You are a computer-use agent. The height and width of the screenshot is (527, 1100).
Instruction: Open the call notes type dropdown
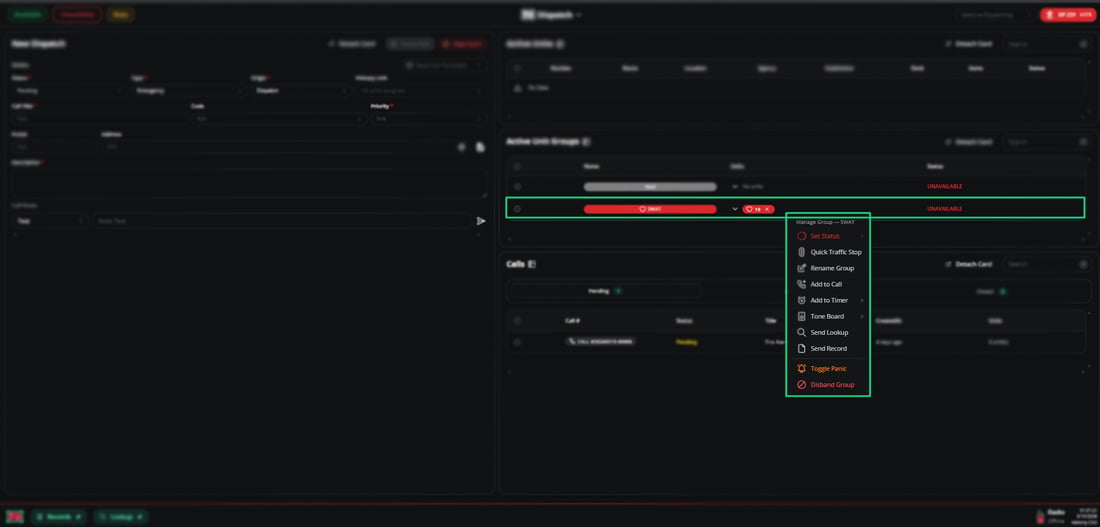50,221
